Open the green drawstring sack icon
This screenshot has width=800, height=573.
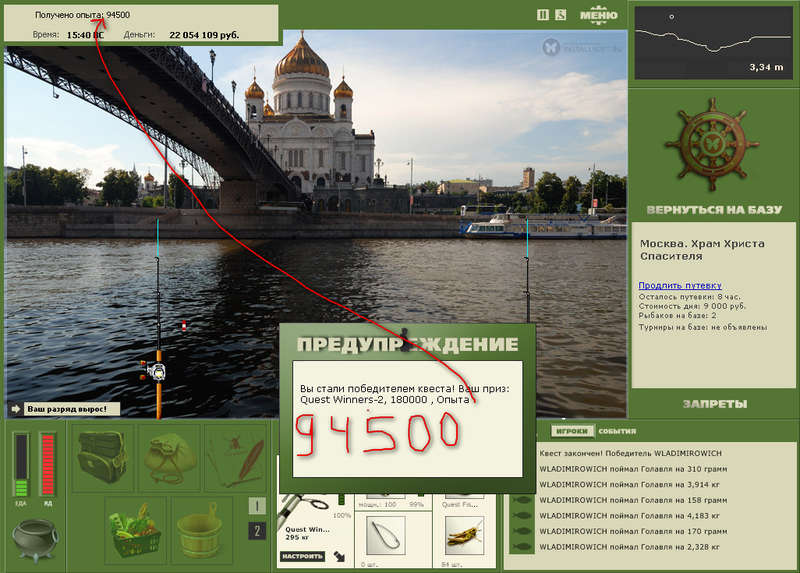[x=169, y=457]
